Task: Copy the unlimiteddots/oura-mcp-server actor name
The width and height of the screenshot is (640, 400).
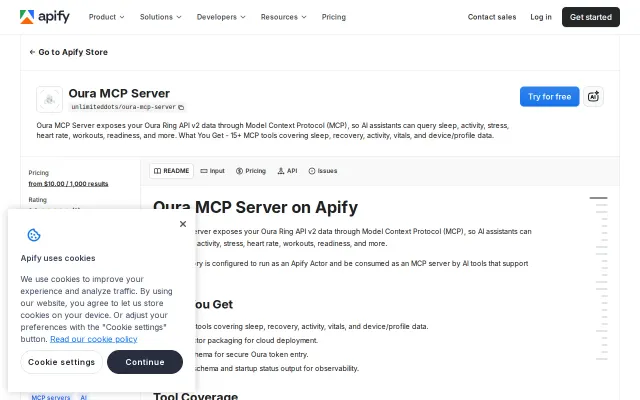Action: click(181, 107)
